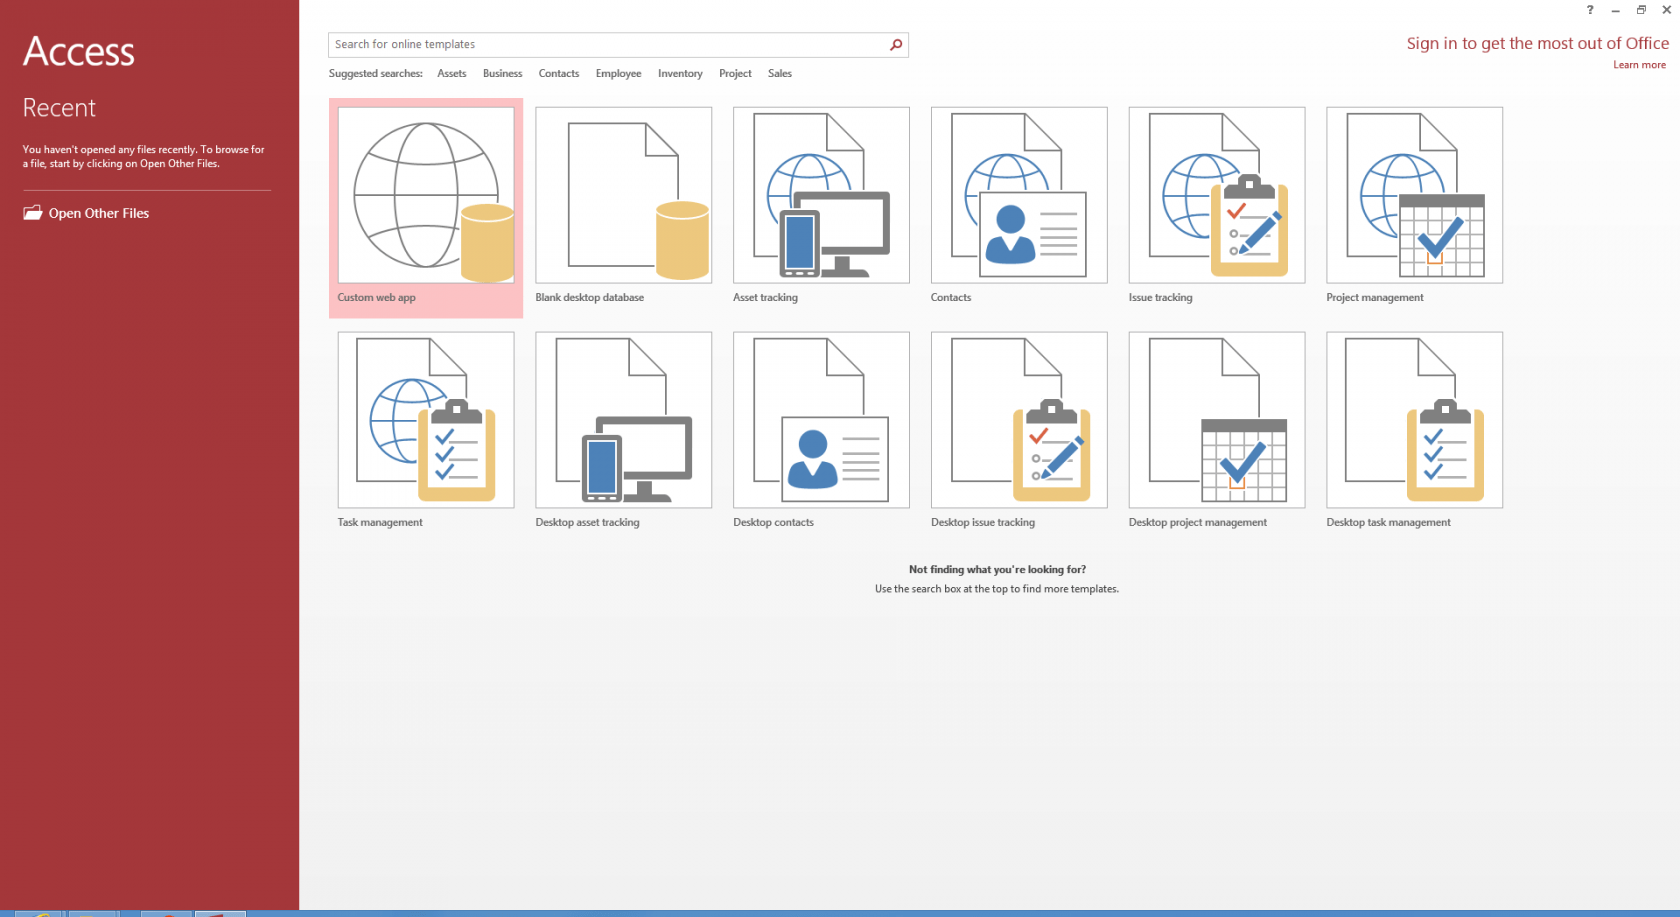Click the Desktop project management label
1680x917 pixels.
pos(1198,523)
